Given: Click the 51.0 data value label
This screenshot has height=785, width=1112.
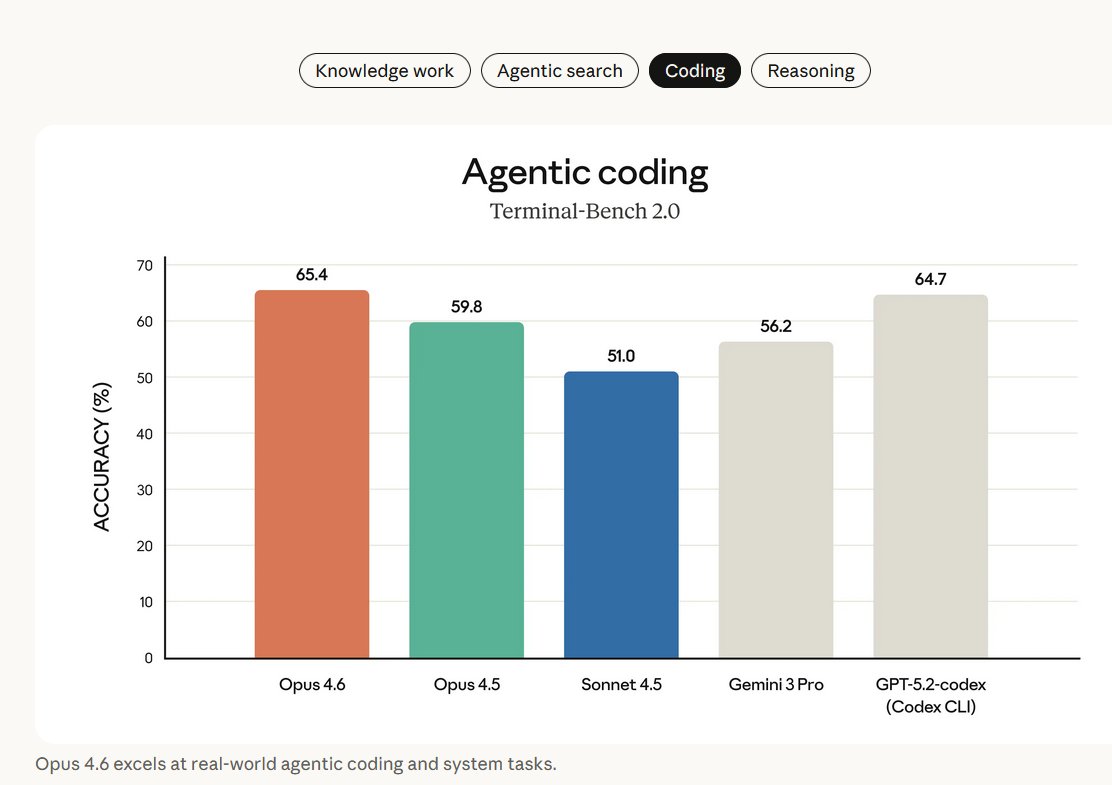Looking at the screenshot, I should [x=621, y=356].
